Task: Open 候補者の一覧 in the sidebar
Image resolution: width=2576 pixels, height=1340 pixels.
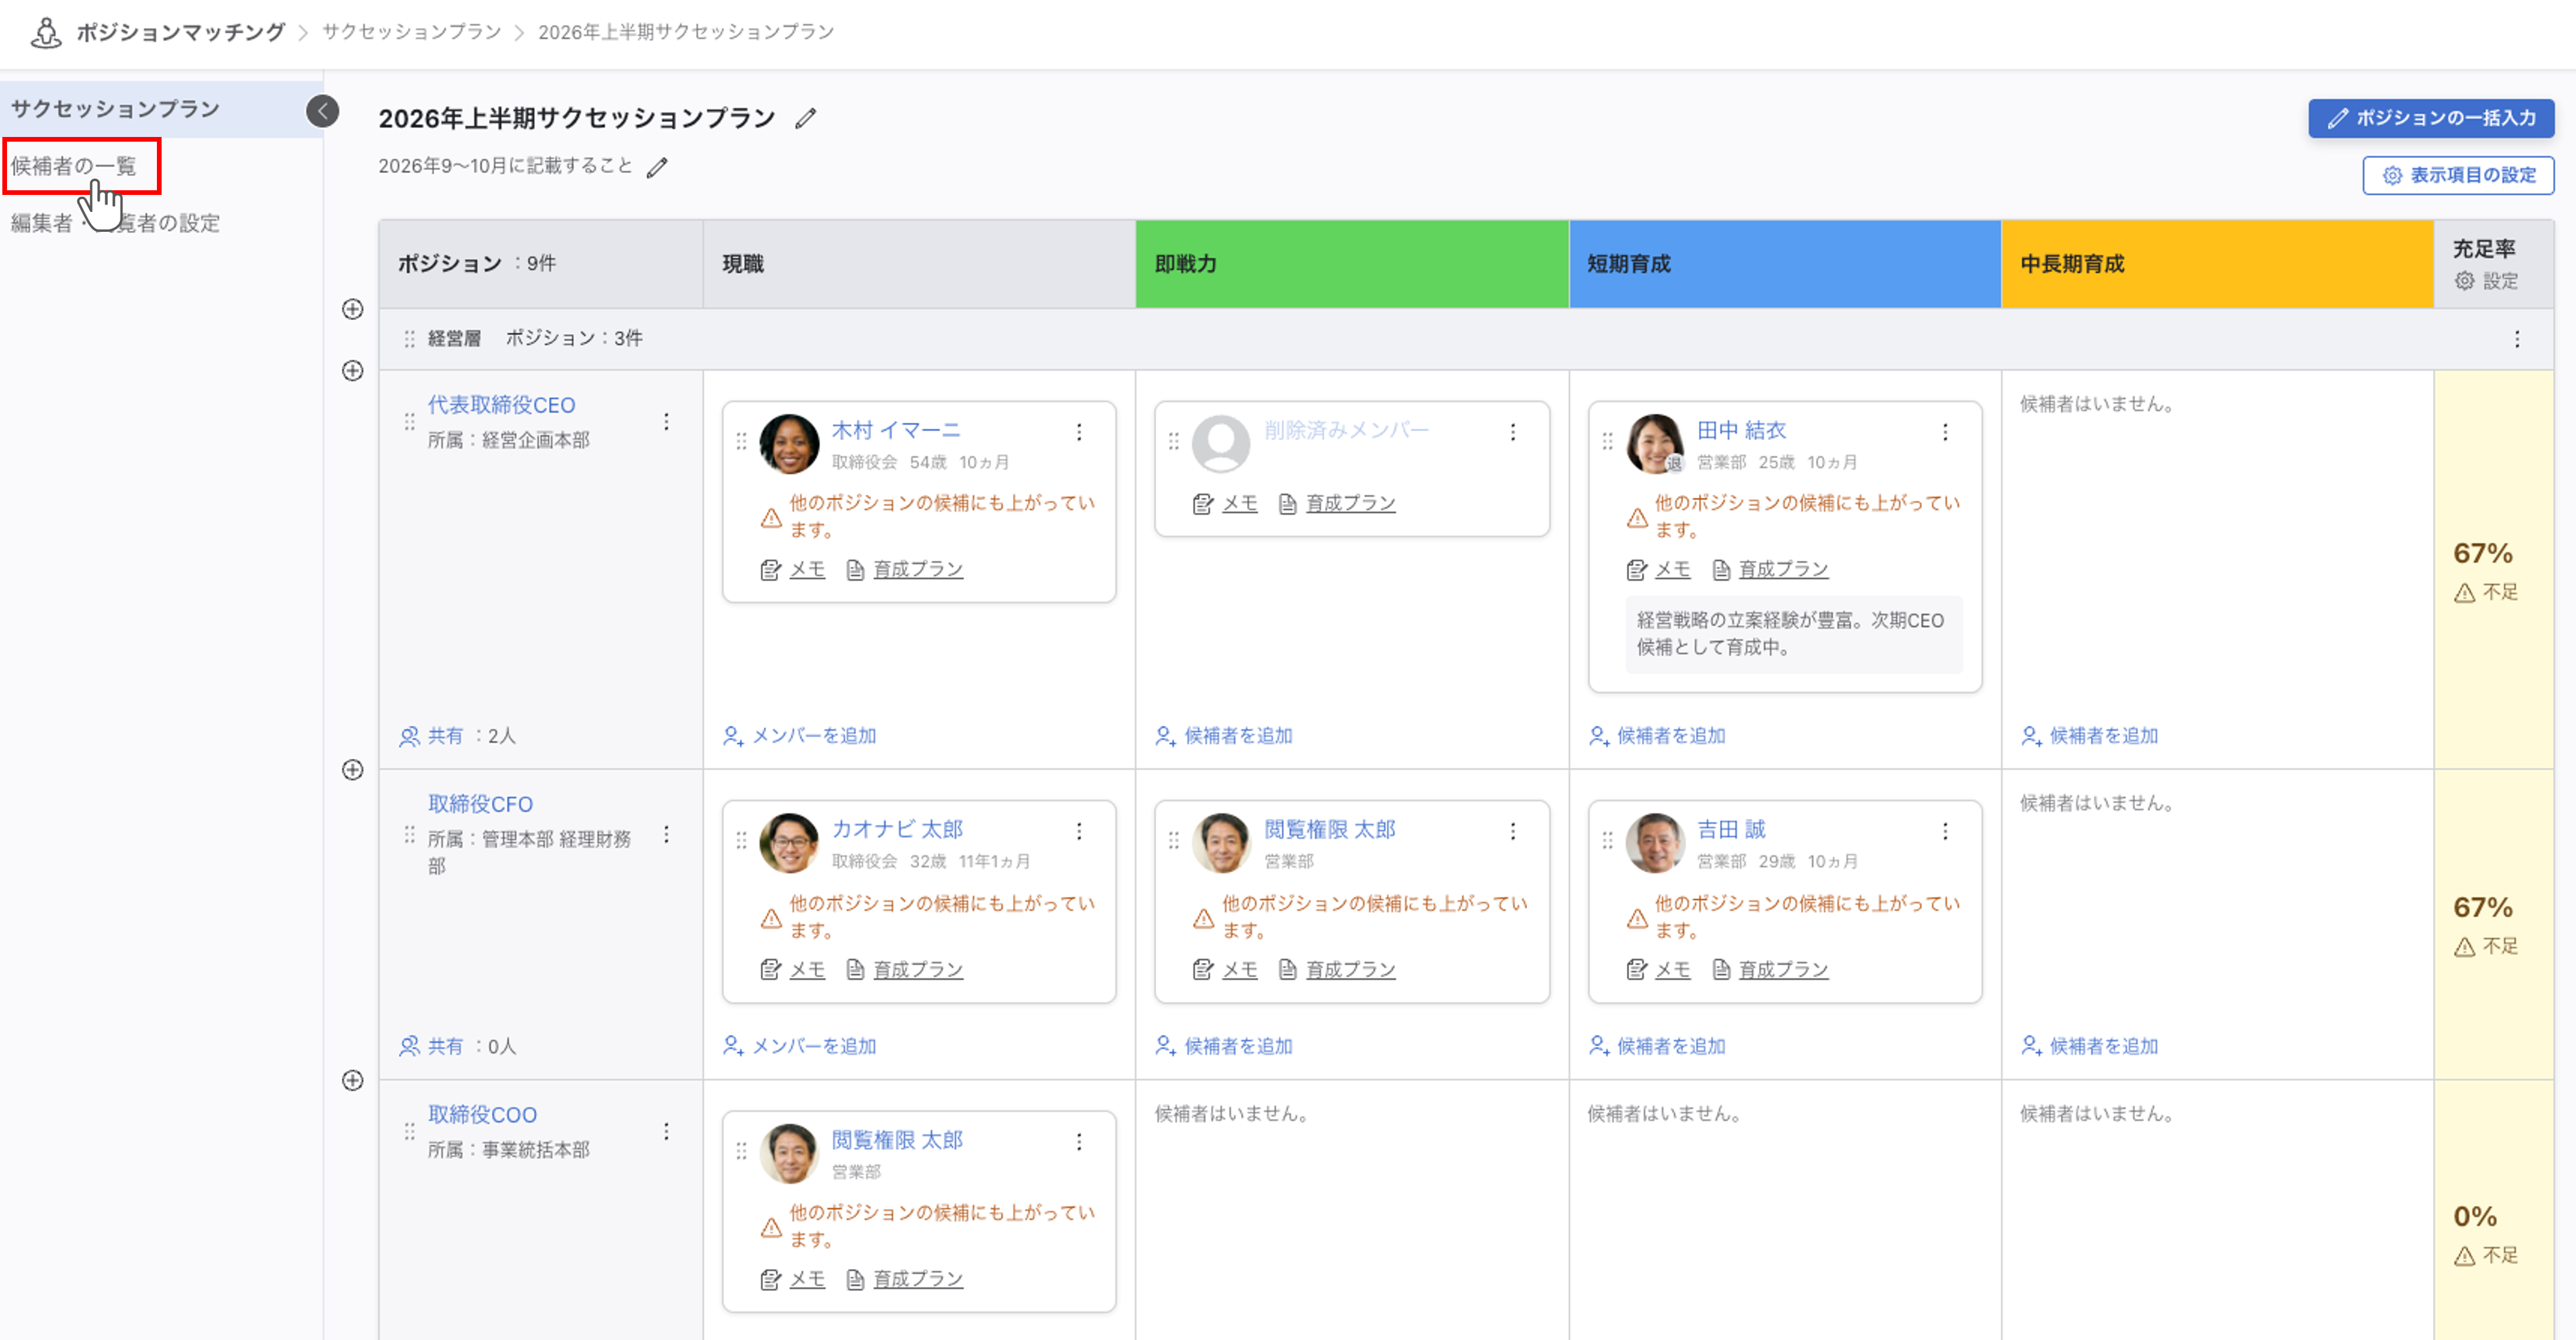Action: click(x=73, y=166)
